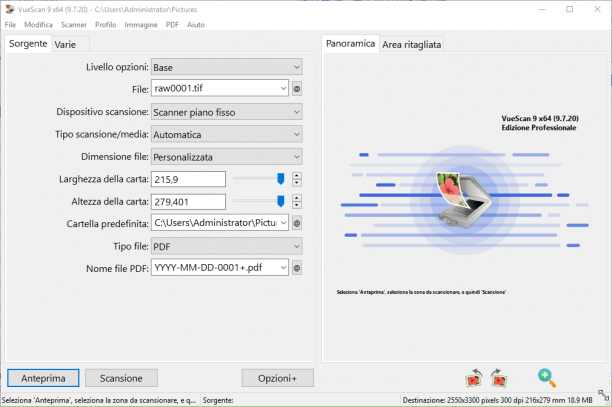The image size is (612, 407).
Task: Click the window resize grip at bottom right
Action: (x=604, y=396)
